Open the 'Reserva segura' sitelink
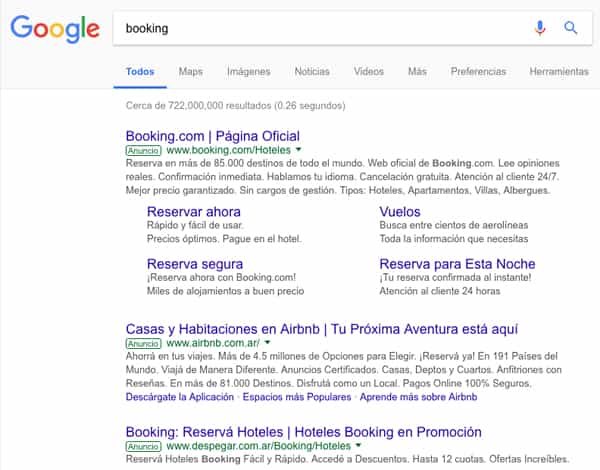This screenshot has width=600, height=470. tap(195, 264)
